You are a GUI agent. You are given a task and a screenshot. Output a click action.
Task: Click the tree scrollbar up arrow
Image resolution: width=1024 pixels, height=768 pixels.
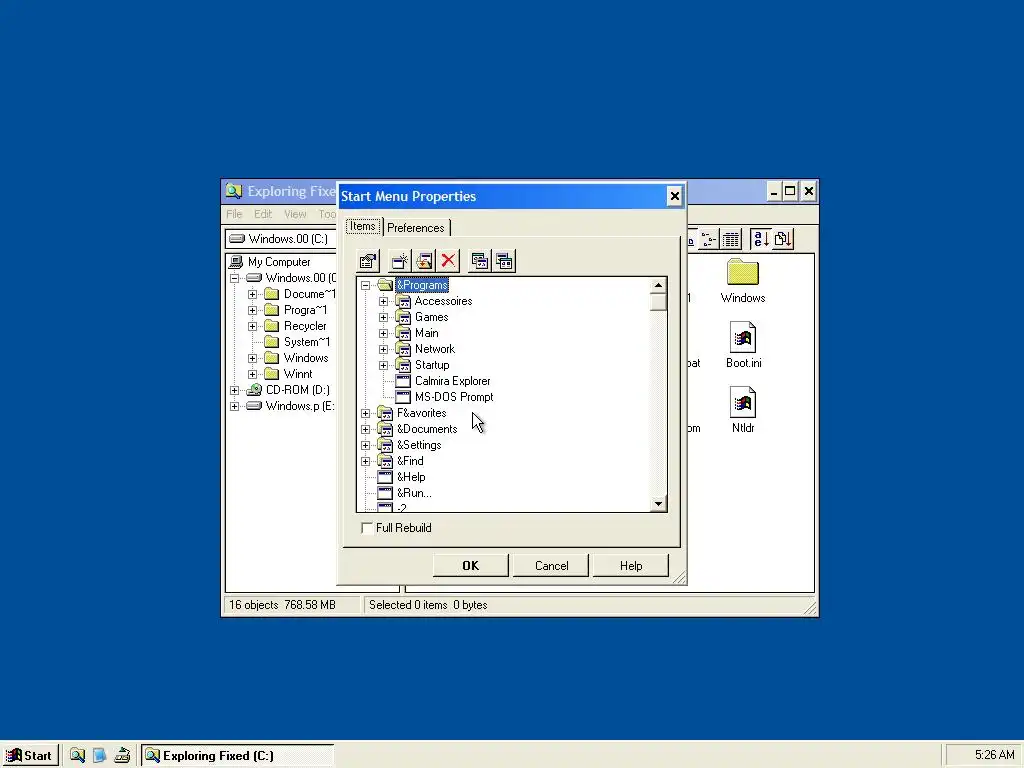point(658,285)
